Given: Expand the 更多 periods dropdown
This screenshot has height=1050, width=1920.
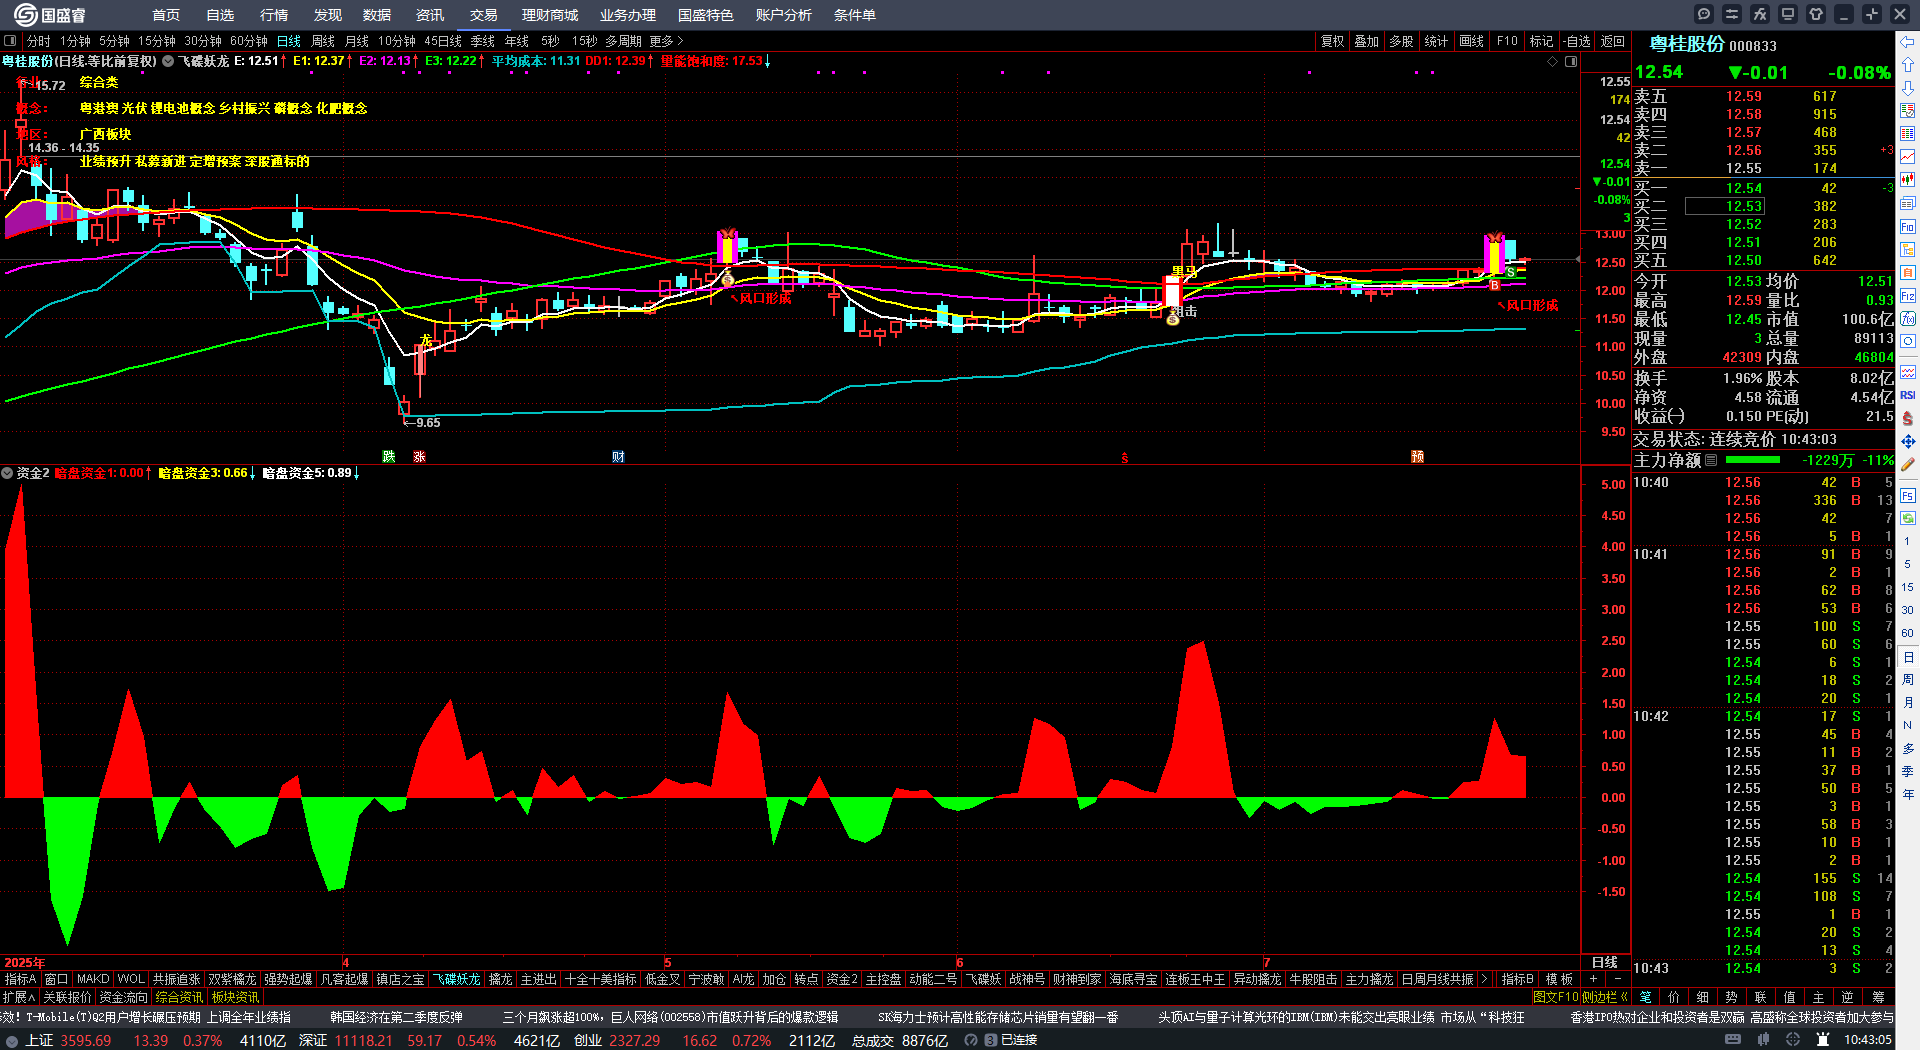Looking at the screenshot, I should 666,41.
